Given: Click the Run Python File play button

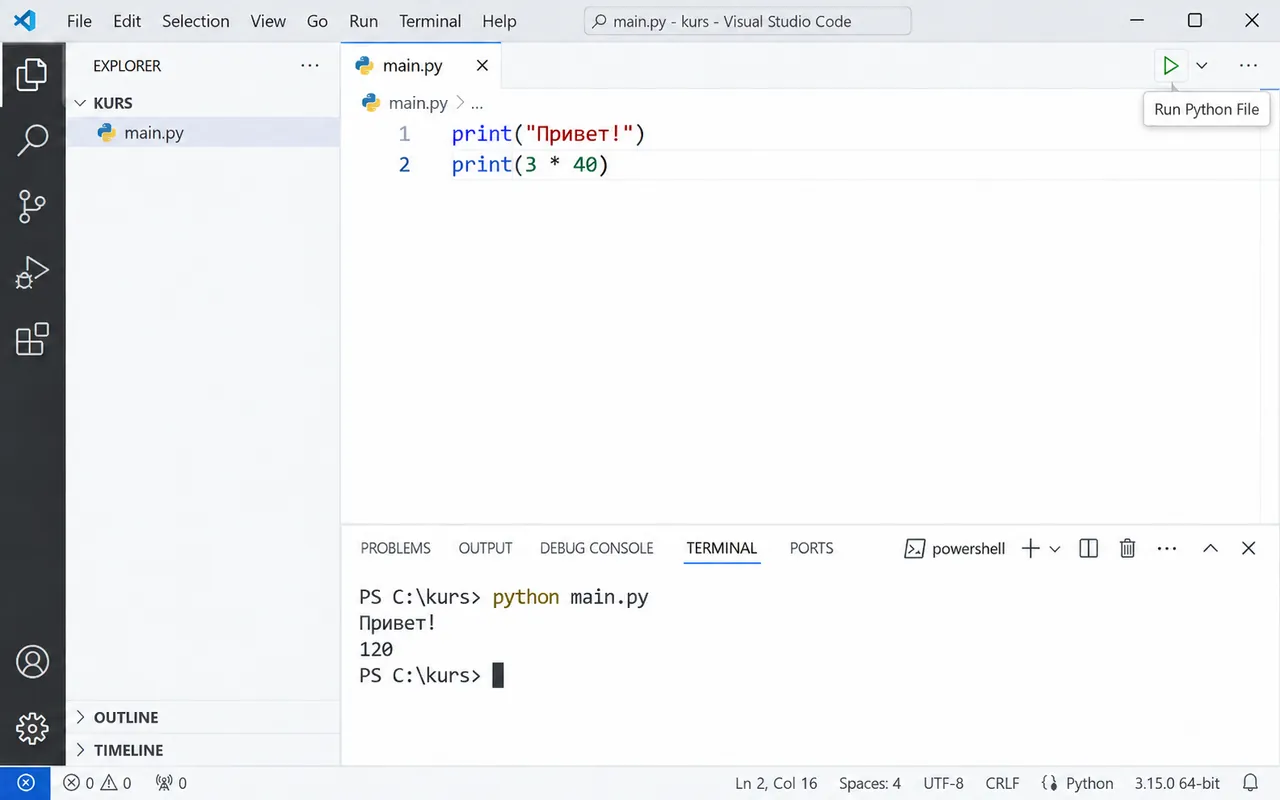Looking at the screenshot, I should [x=1170, y=66].
